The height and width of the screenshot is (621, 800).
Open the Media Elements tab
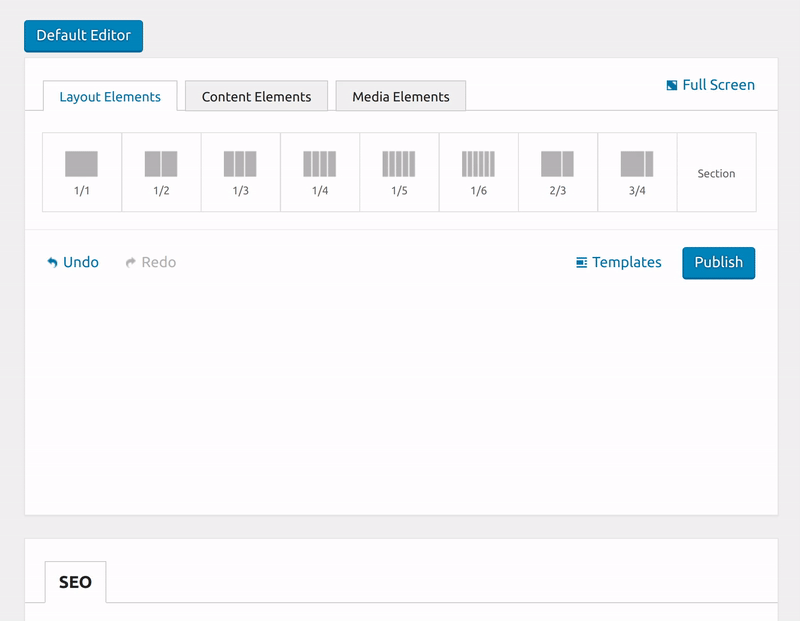pos(400,97)
